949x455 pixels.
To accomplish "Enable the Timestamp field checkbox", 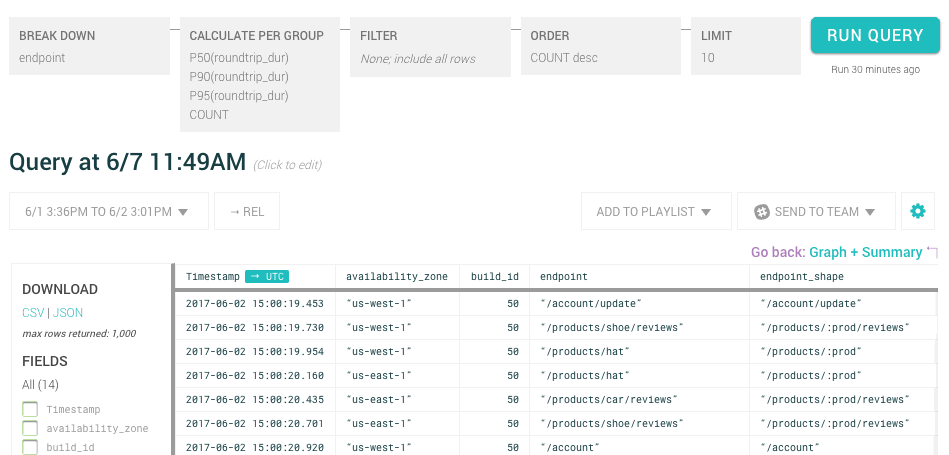I will 30,409.
